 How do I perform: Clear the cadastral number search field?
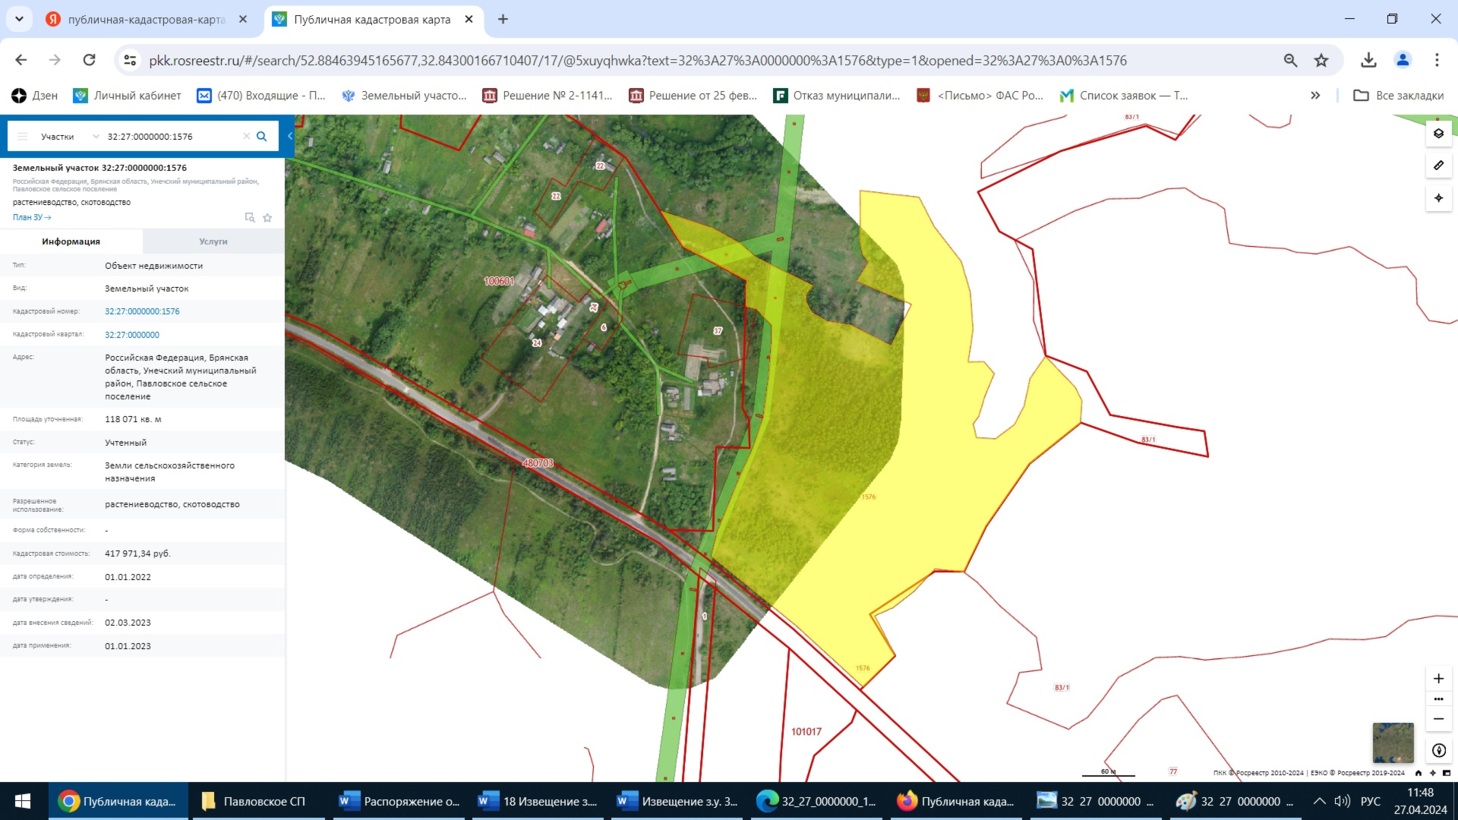[246, 137]
